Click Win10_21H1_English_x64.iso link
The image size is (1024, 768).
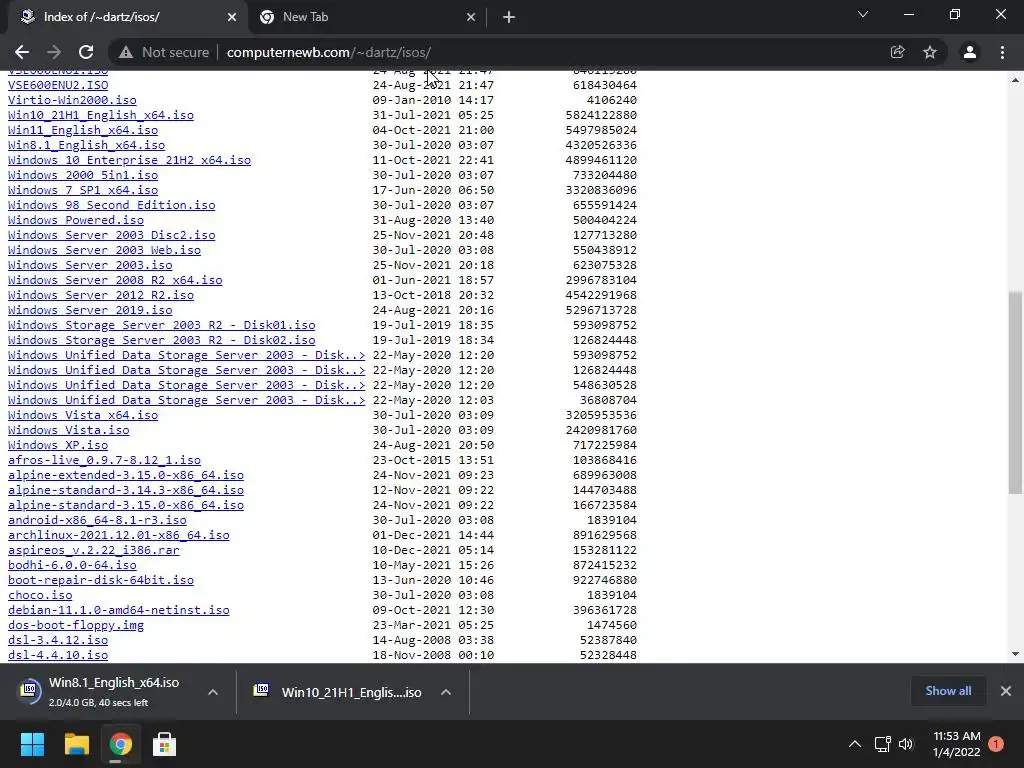coord(101,115)
